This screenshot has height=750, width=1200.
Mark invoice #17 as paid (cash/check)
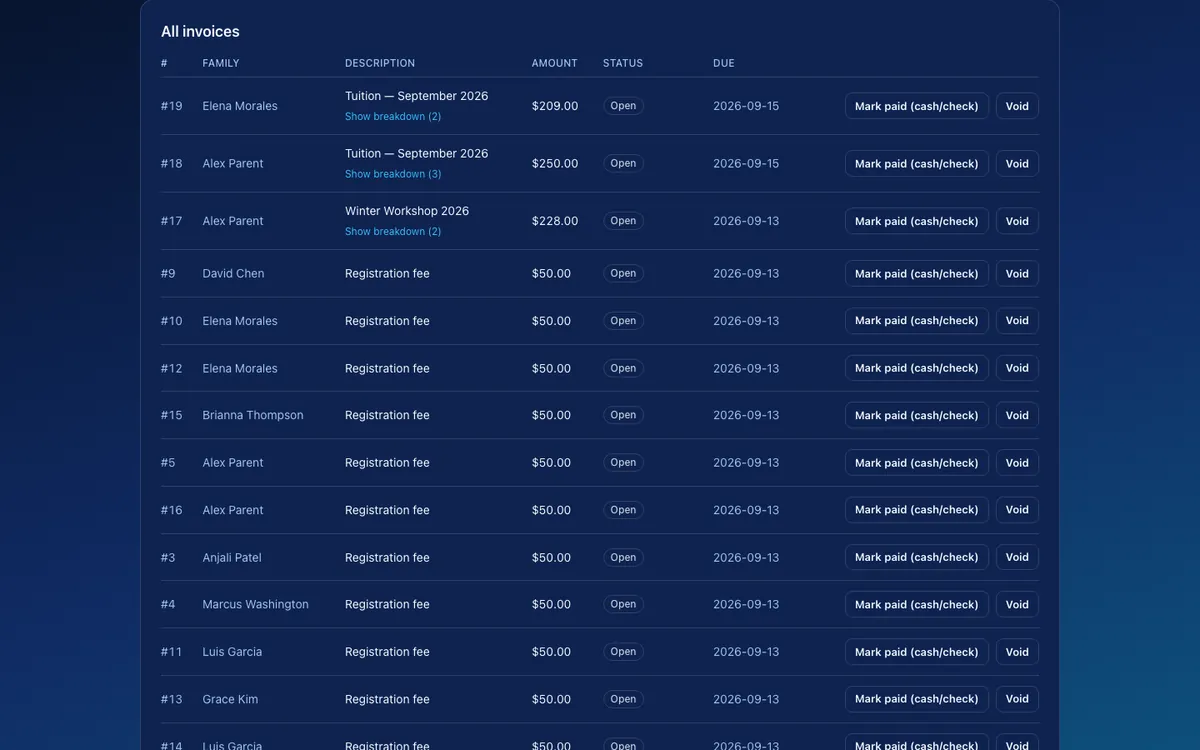tap(917, 221)
